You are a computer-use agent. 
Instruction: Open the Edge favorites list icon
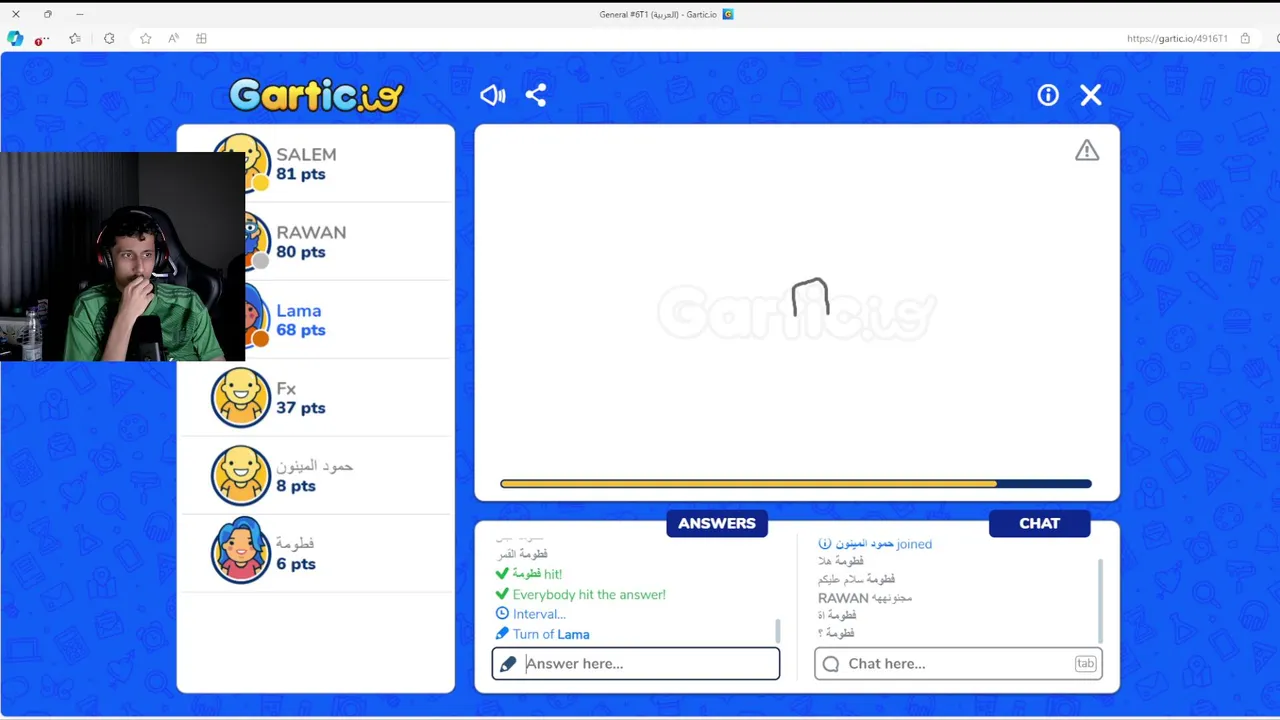pyautogui.click(x=75, y=38)
